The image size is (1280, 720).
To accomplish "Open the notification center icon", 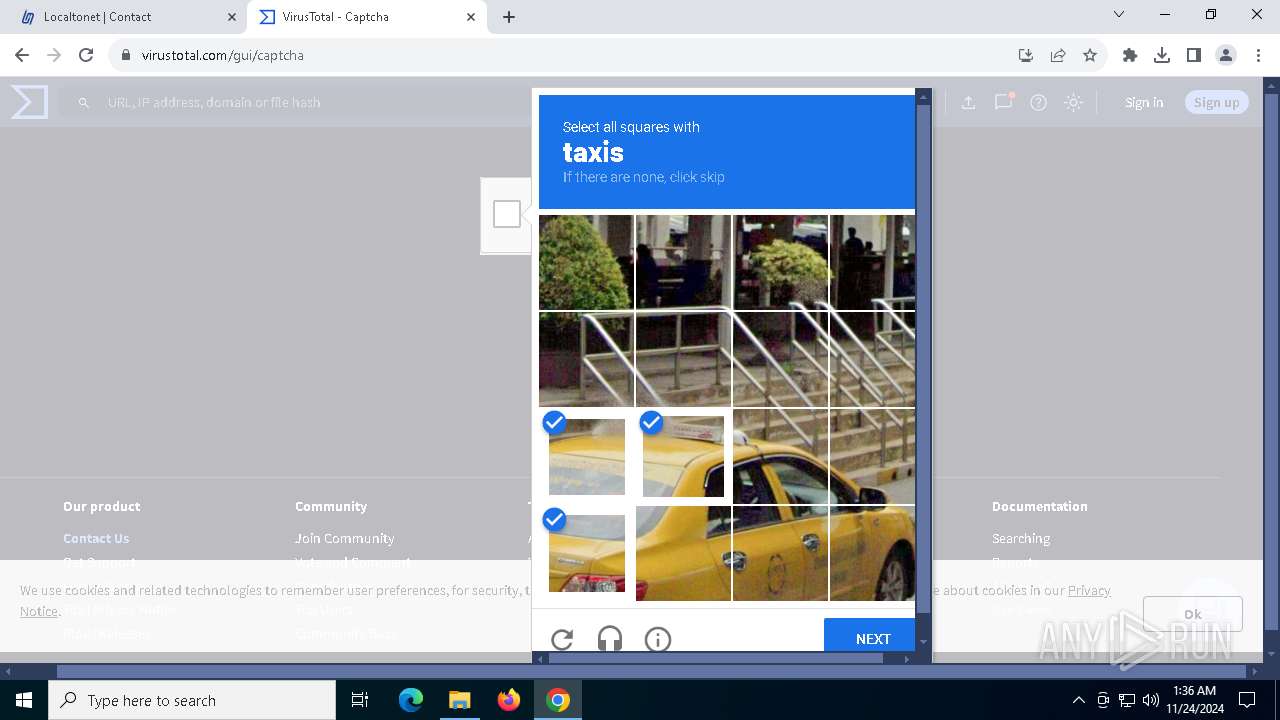I will [1248, 700].
